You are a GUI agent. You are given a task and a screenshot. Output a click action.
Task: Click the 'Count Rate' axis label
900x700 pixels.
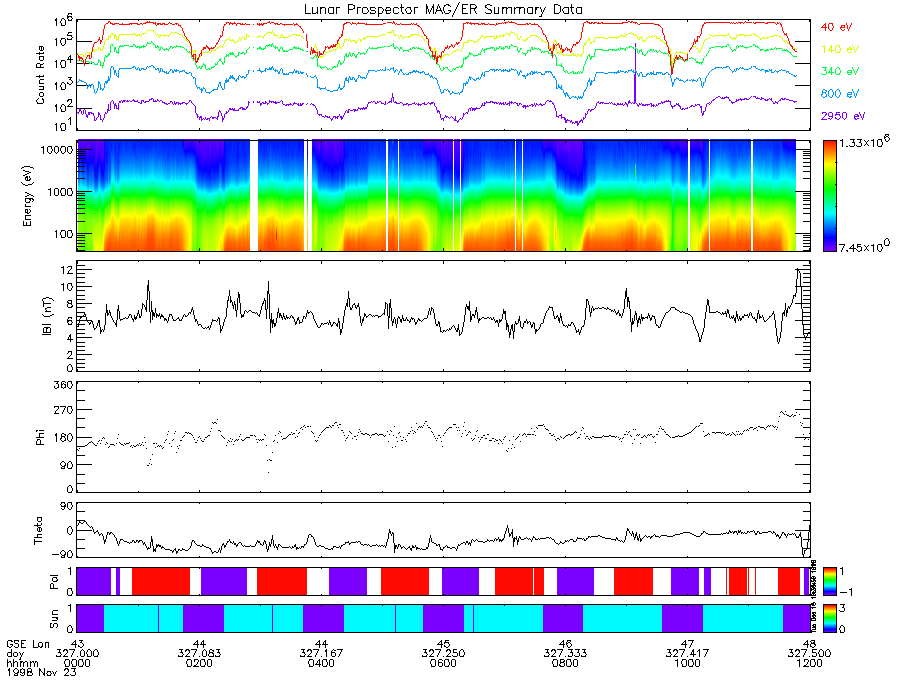[x=40, y=75]
